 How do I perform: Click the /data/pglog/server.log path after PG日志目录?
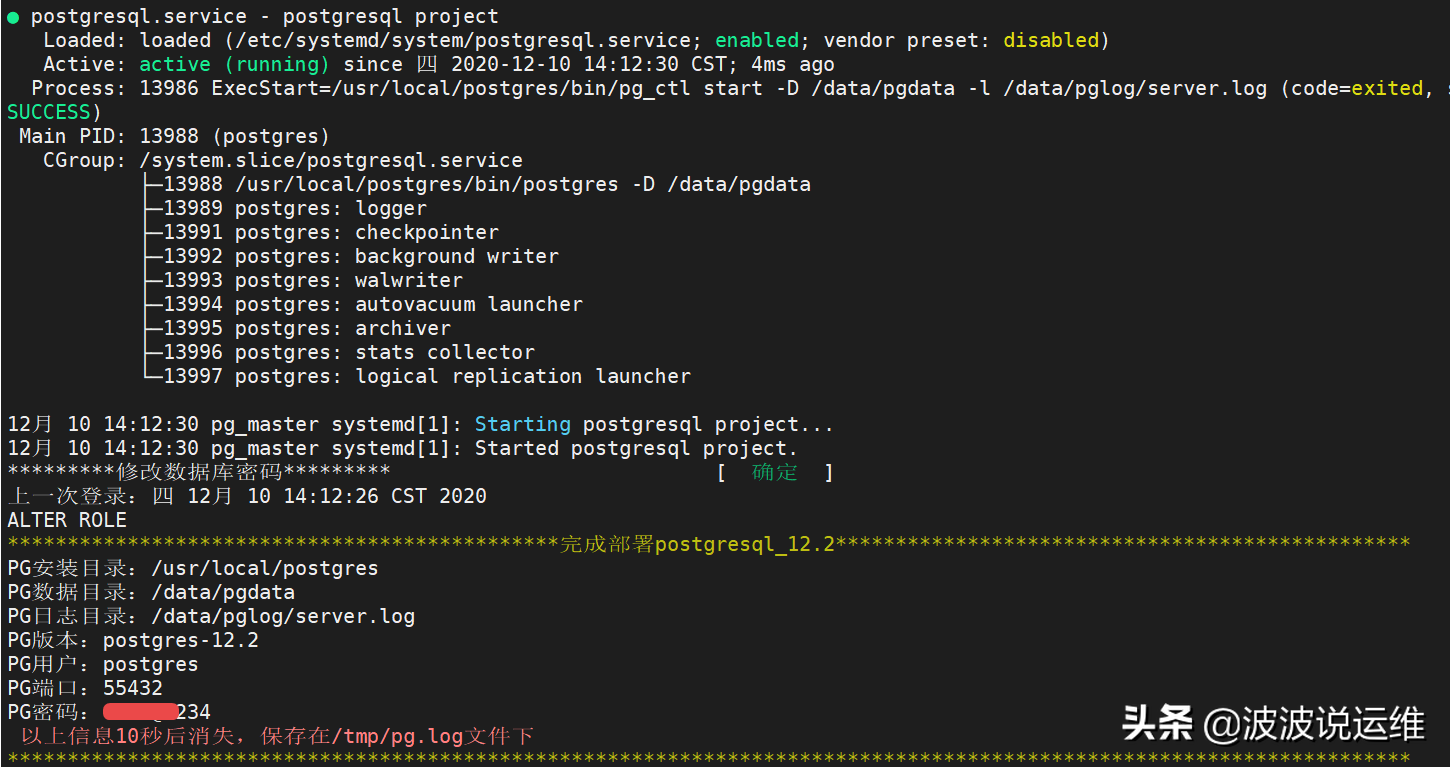[283, 617]
